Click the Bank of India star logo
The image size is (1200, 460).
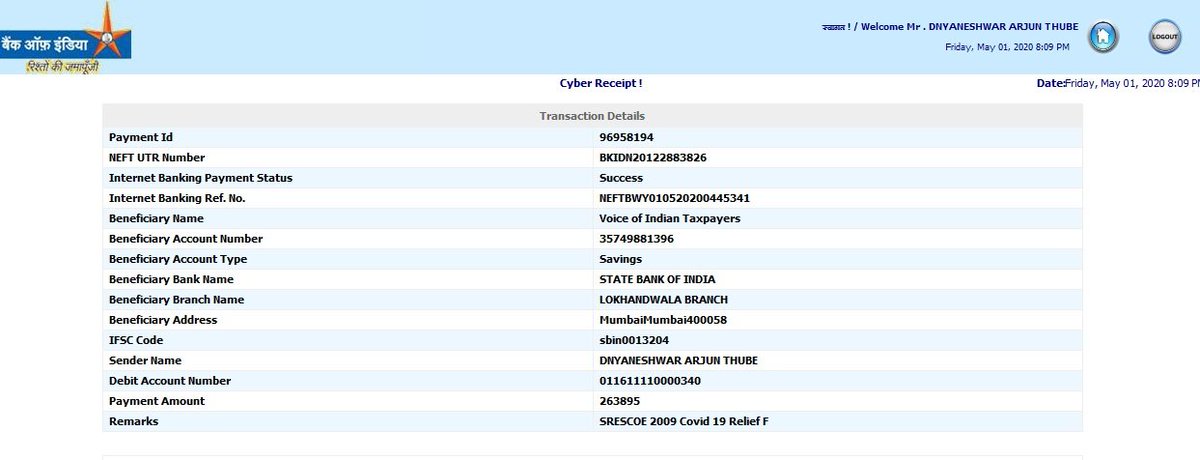click(65, 38)
